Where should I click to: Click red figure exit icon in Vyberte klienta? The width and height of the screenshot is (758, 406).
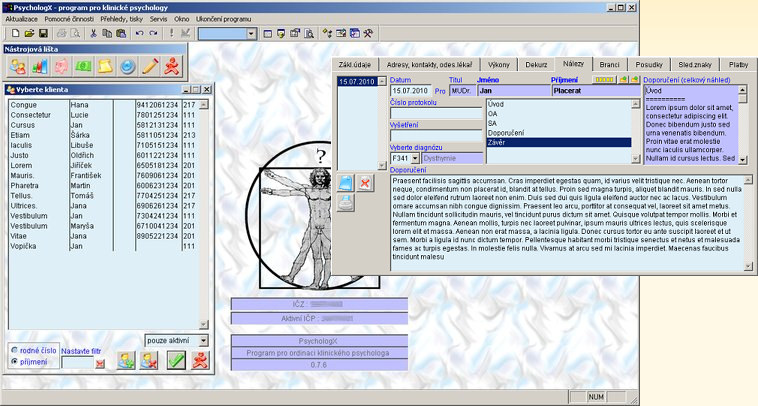pyautogui.click(x=200, y=361)
